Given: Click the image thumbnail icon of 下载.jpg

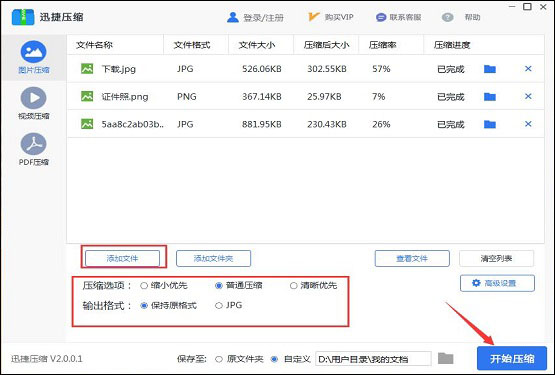Looking at the screenshot, I should point(87,68).
